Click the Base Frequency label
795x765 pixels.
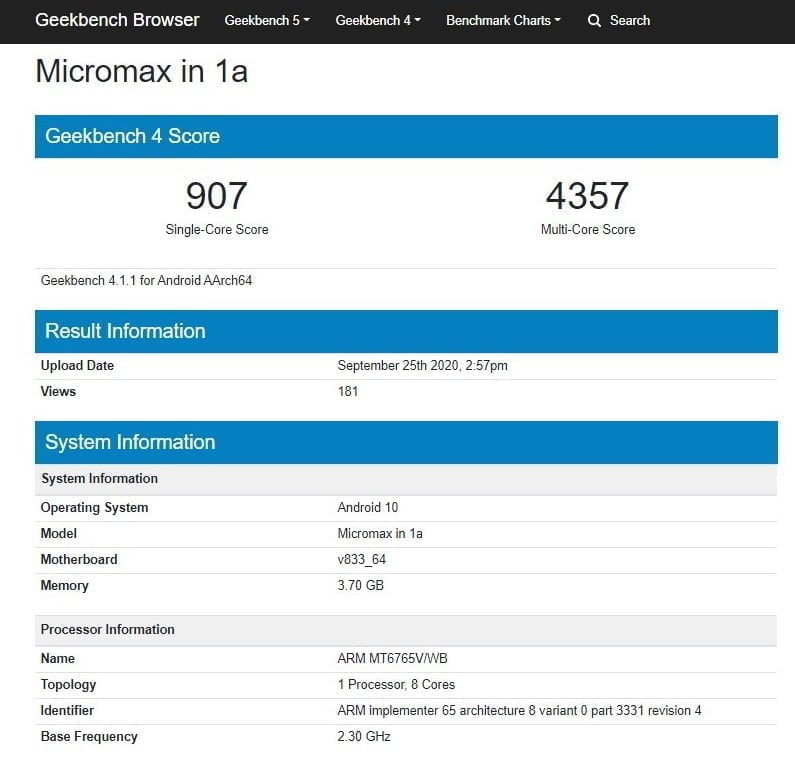(x=89, y=737)
